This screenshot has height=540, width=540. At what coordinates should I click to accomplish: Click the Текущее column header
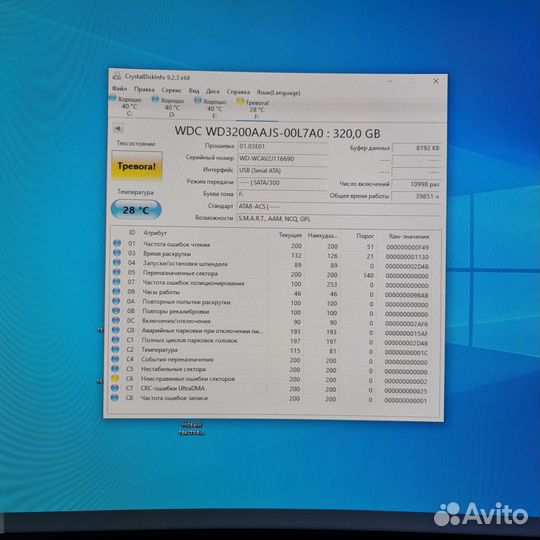[290, 235]
